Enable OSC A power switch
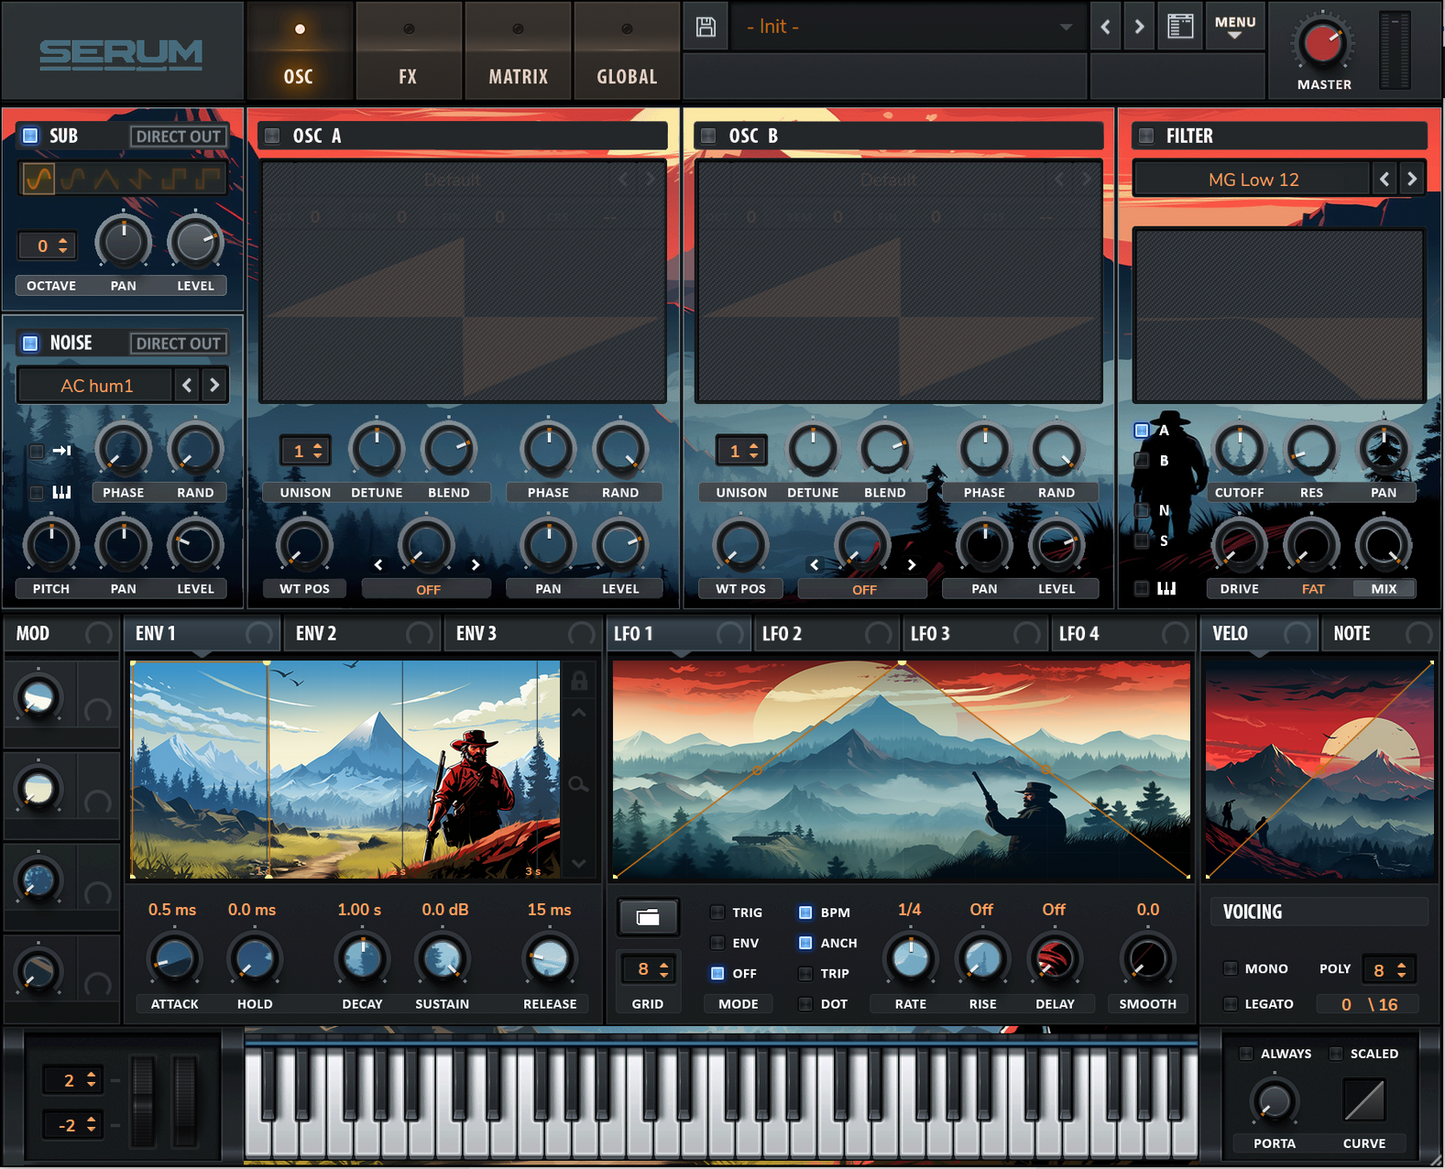The height and width of the screenshot is (1169, 1445). [272, 135]
